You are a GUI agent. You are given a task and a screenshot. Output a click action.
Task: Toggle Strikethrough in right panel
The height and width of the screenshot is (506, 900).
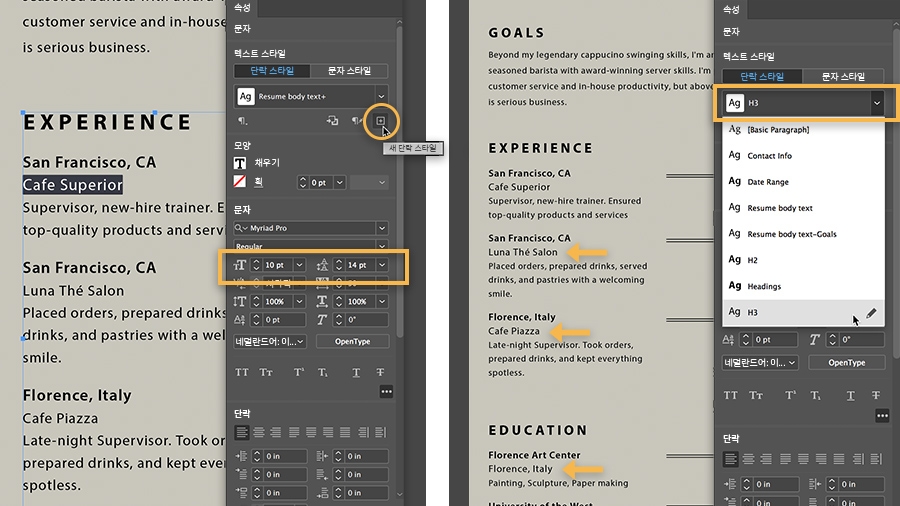pyautogui.click(x=875, y=395)
